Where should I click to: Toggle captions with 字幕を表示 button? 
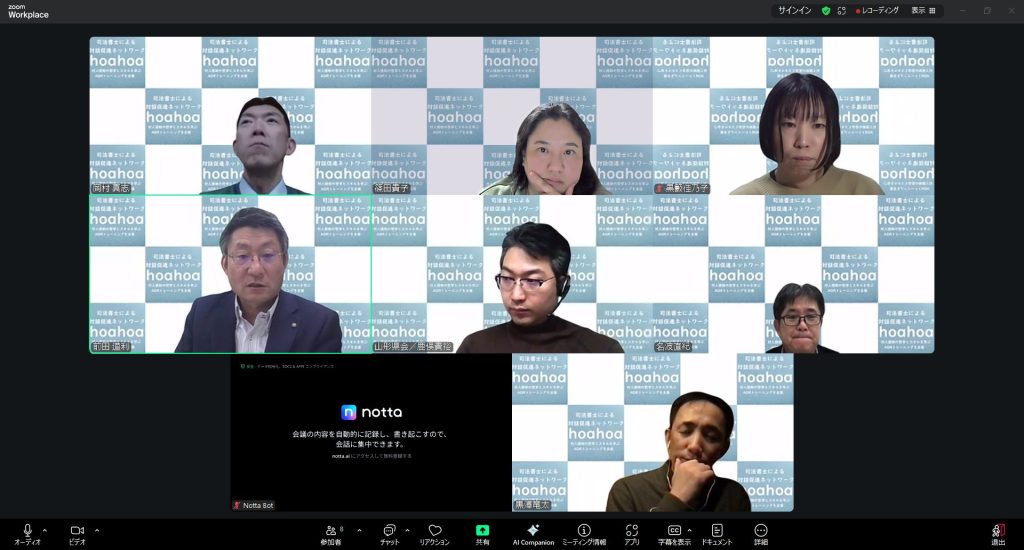(674, 532)
